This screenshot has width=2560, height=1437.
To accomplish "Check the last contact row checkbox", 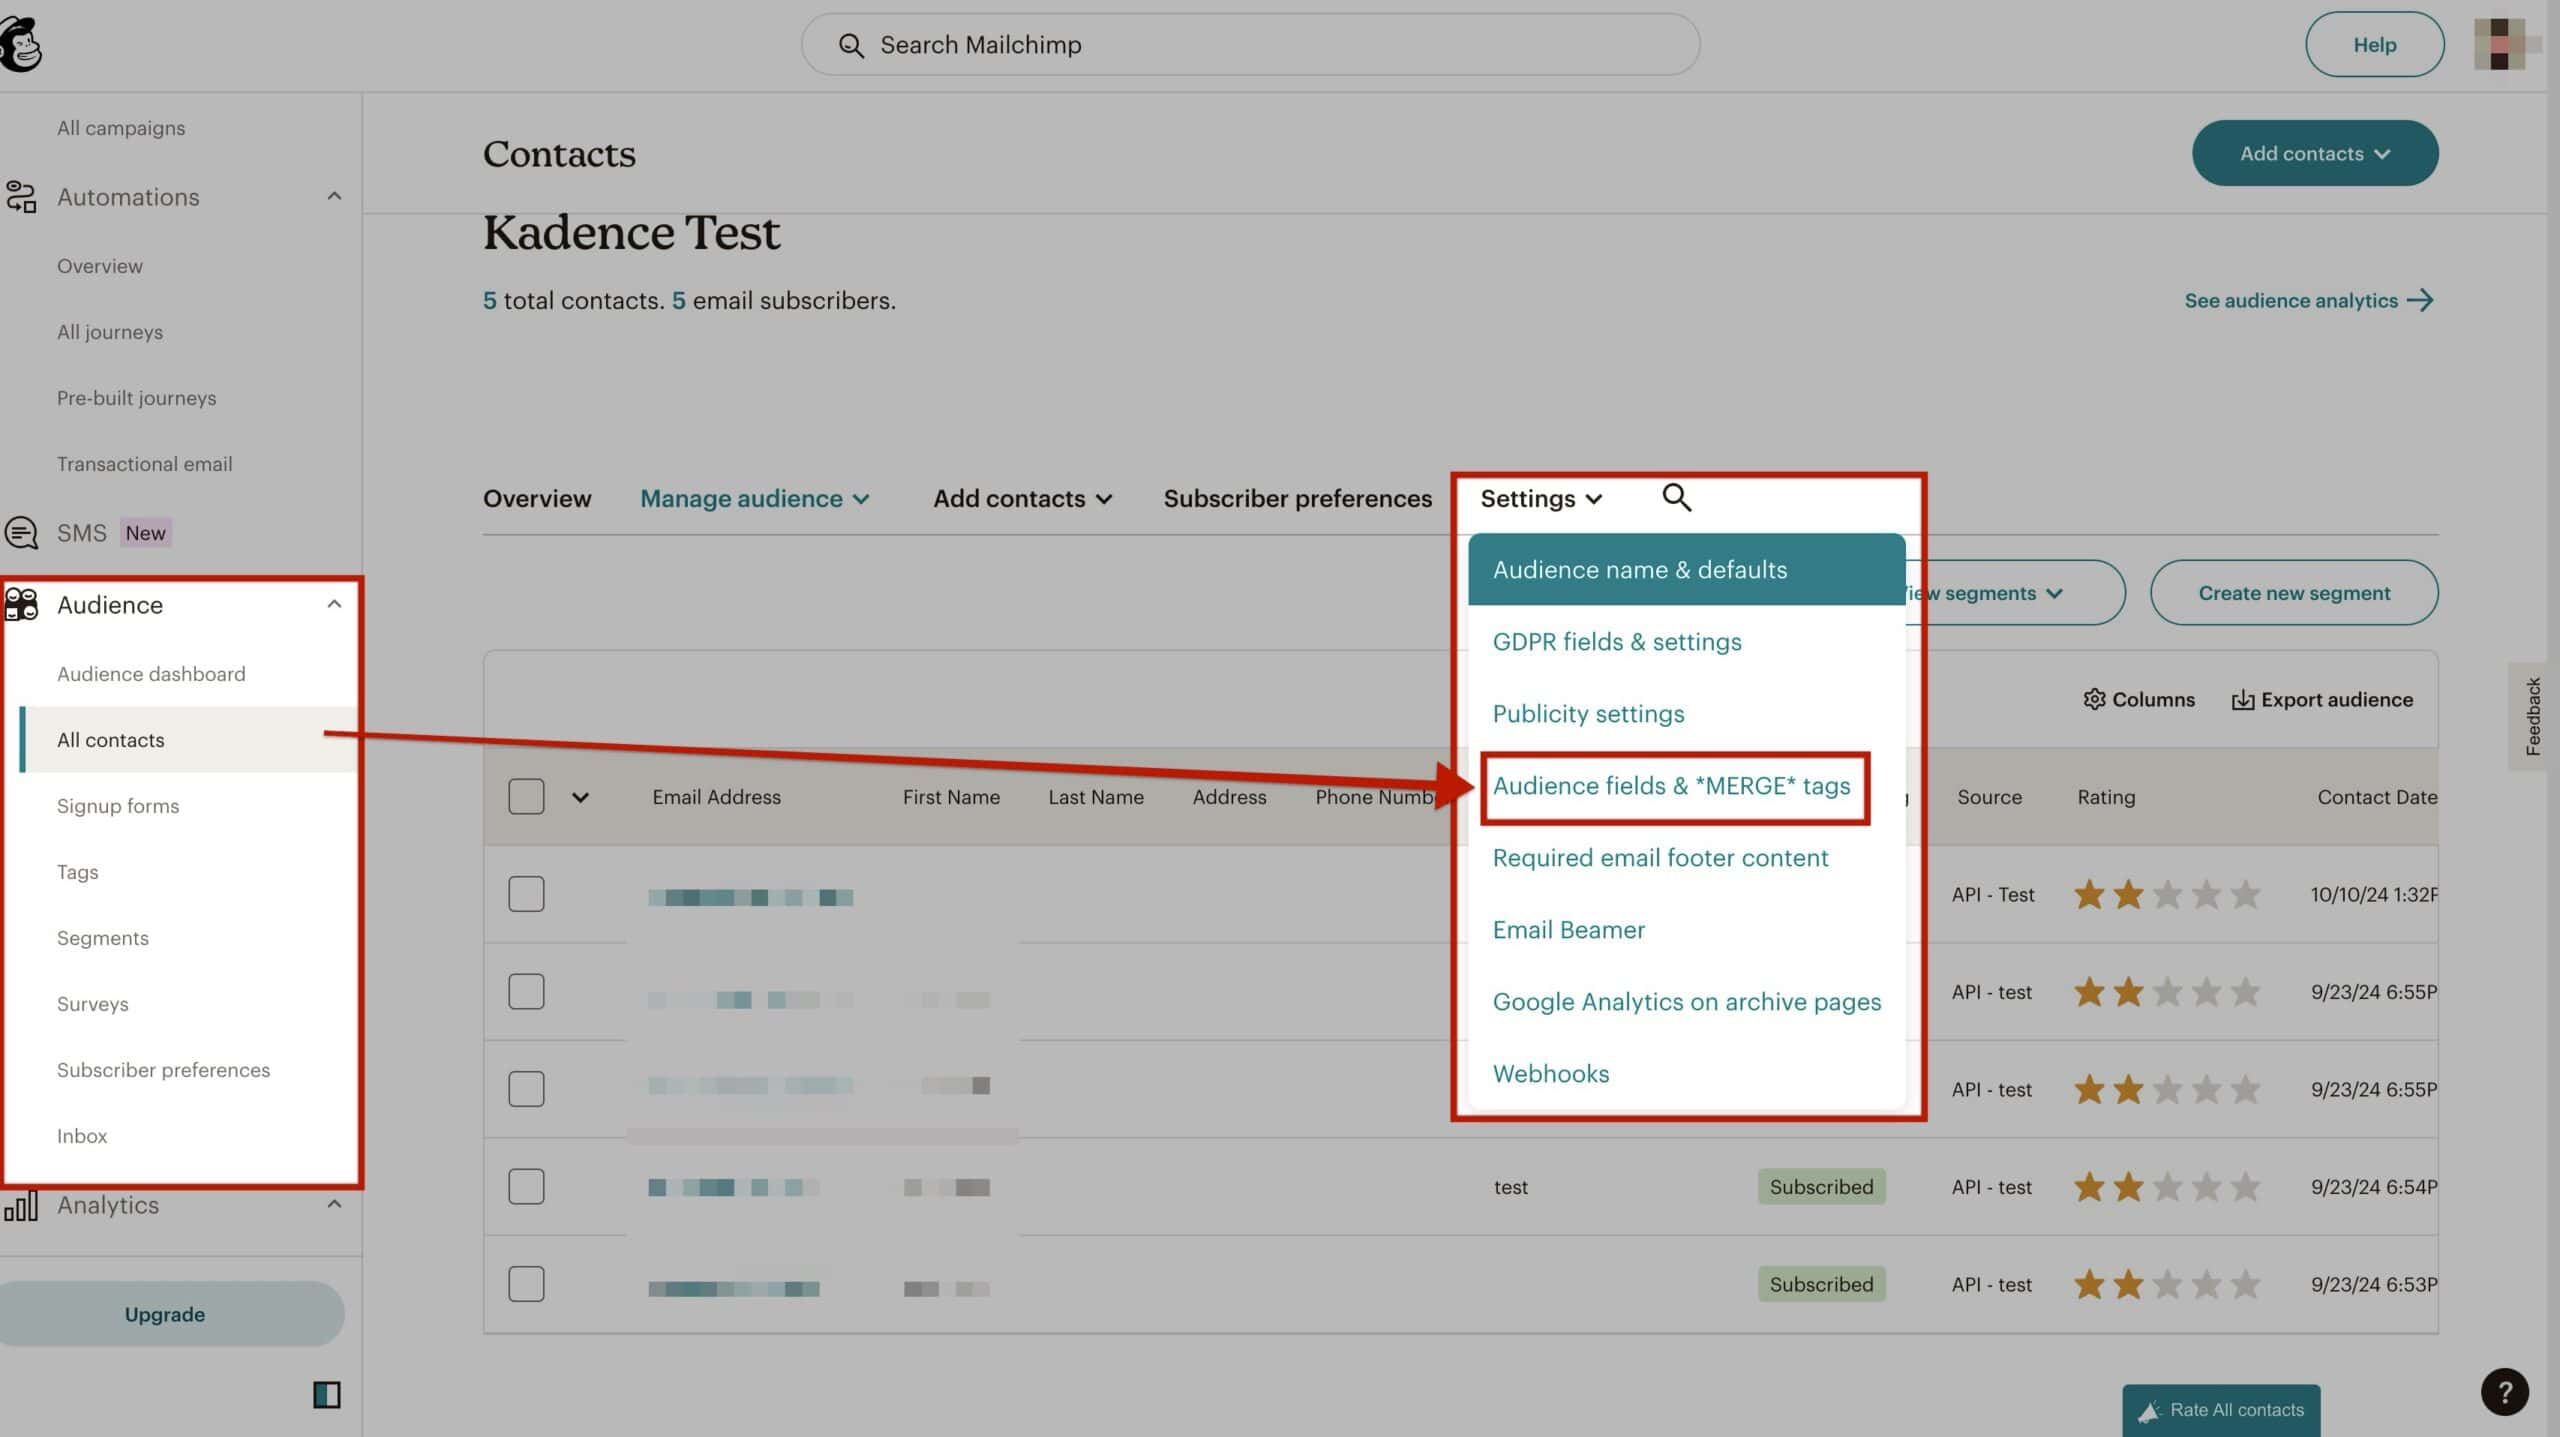I will [526, 1284].
